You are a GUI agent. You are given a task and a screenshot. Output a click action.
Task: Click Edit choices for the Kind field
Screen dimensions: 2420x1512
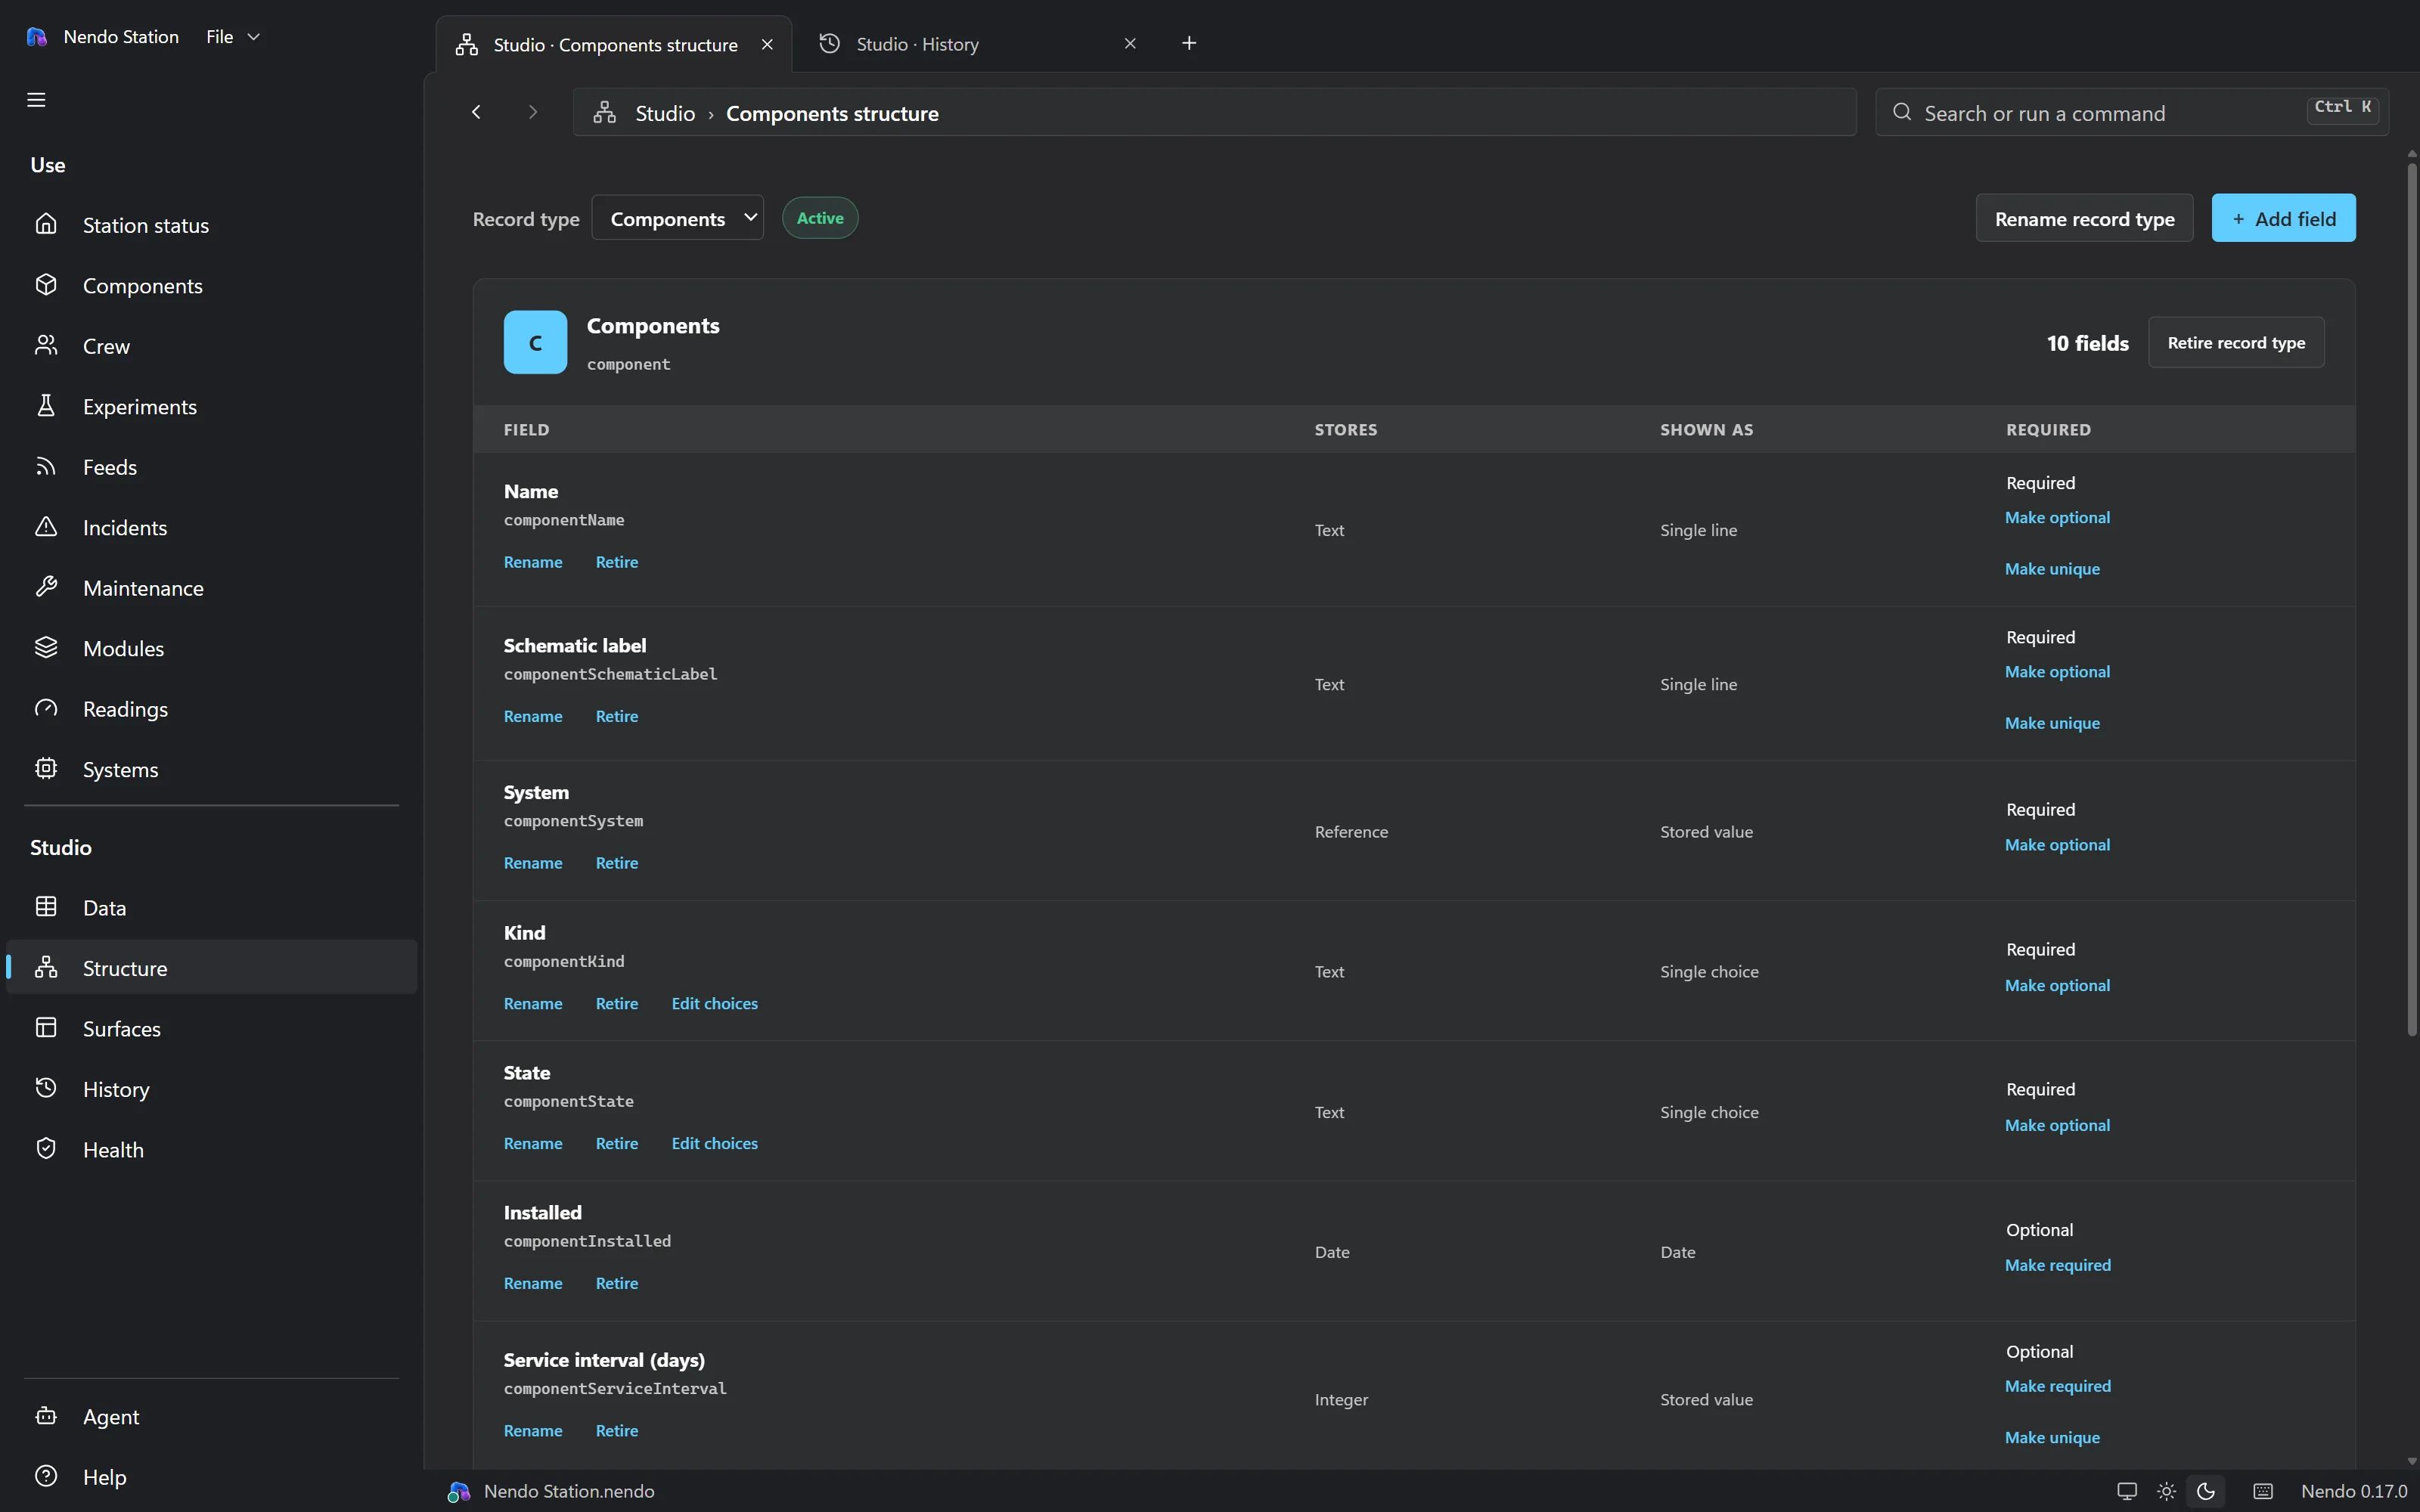point(714,1003)
